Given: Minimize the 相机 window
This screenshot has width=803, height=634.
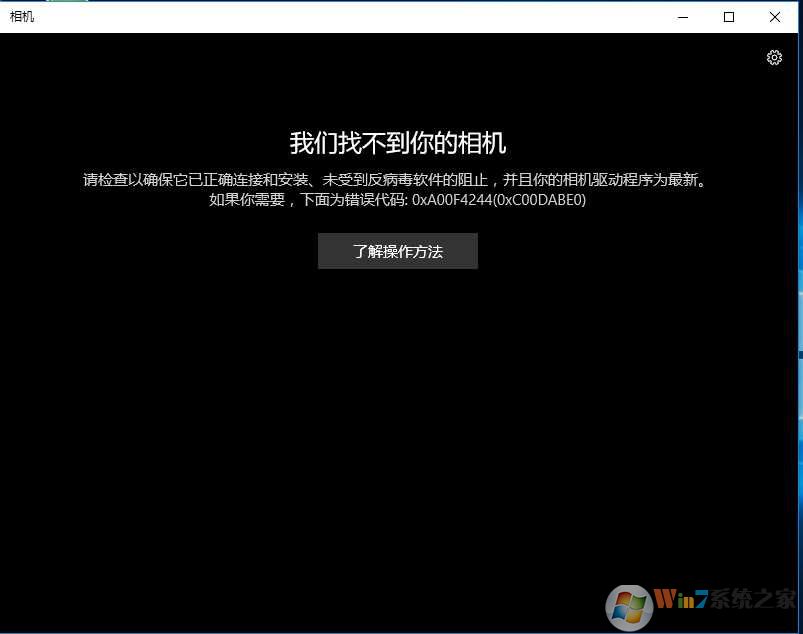Looking at the screenshot, I should coord(683,17).
